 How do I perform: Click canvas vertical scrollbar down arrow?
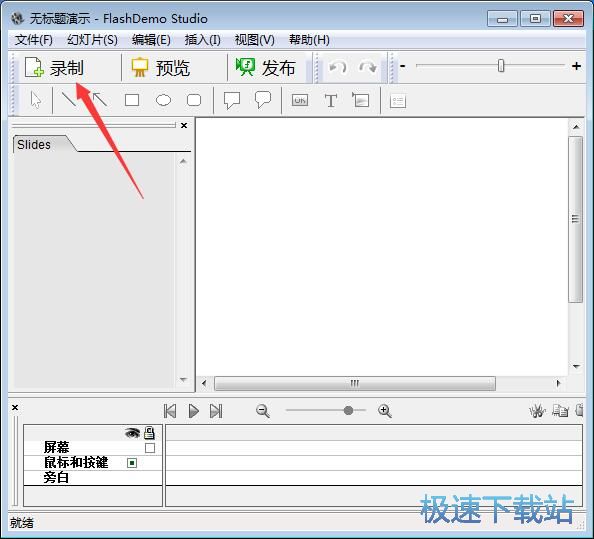pyautogui.click(x=576, y=366)
